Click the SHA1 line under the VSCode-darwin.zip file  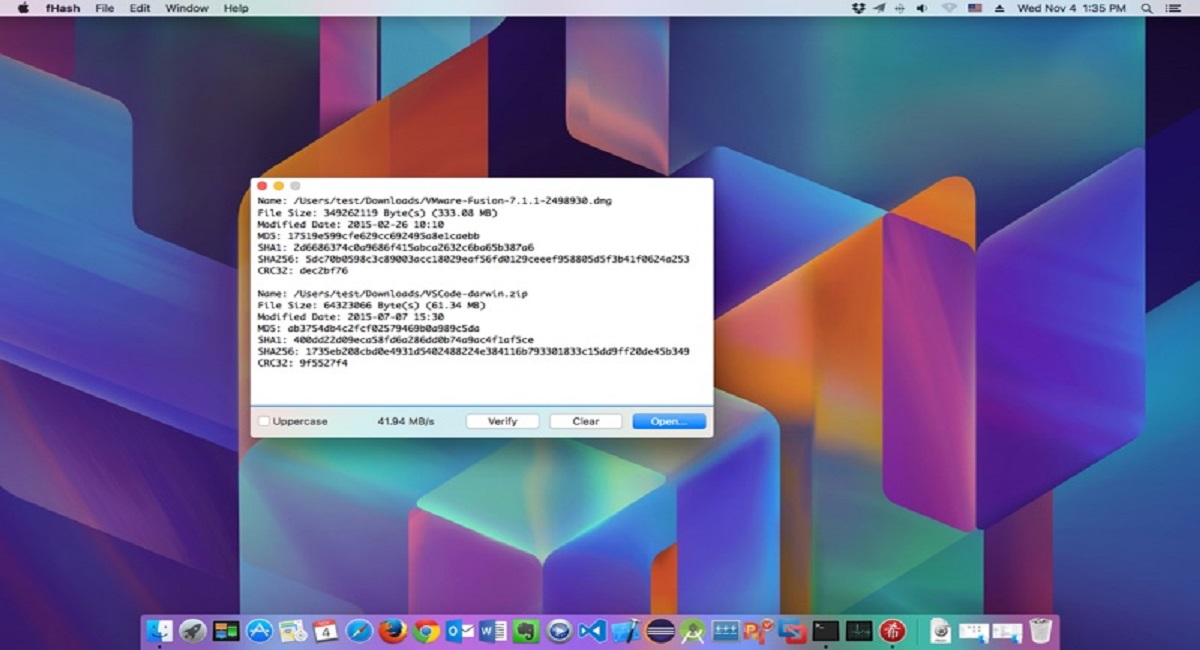(x=395, y=340)
